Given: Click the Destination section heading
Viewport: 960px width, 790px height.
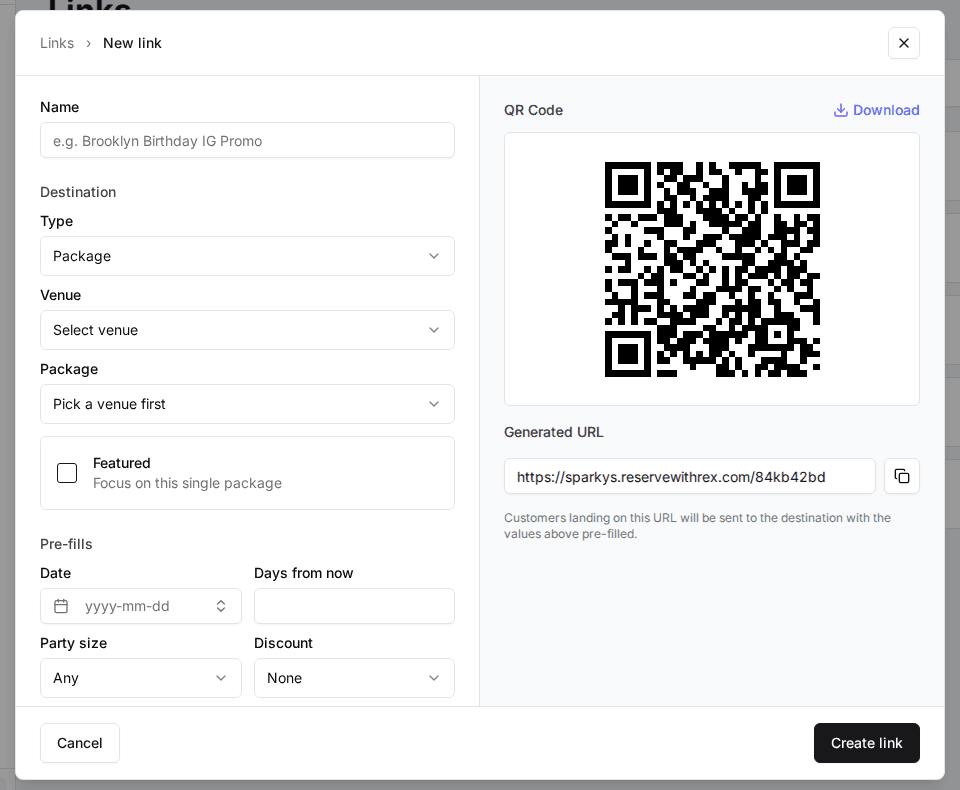Looking at the screenshot, I should 78,192.
